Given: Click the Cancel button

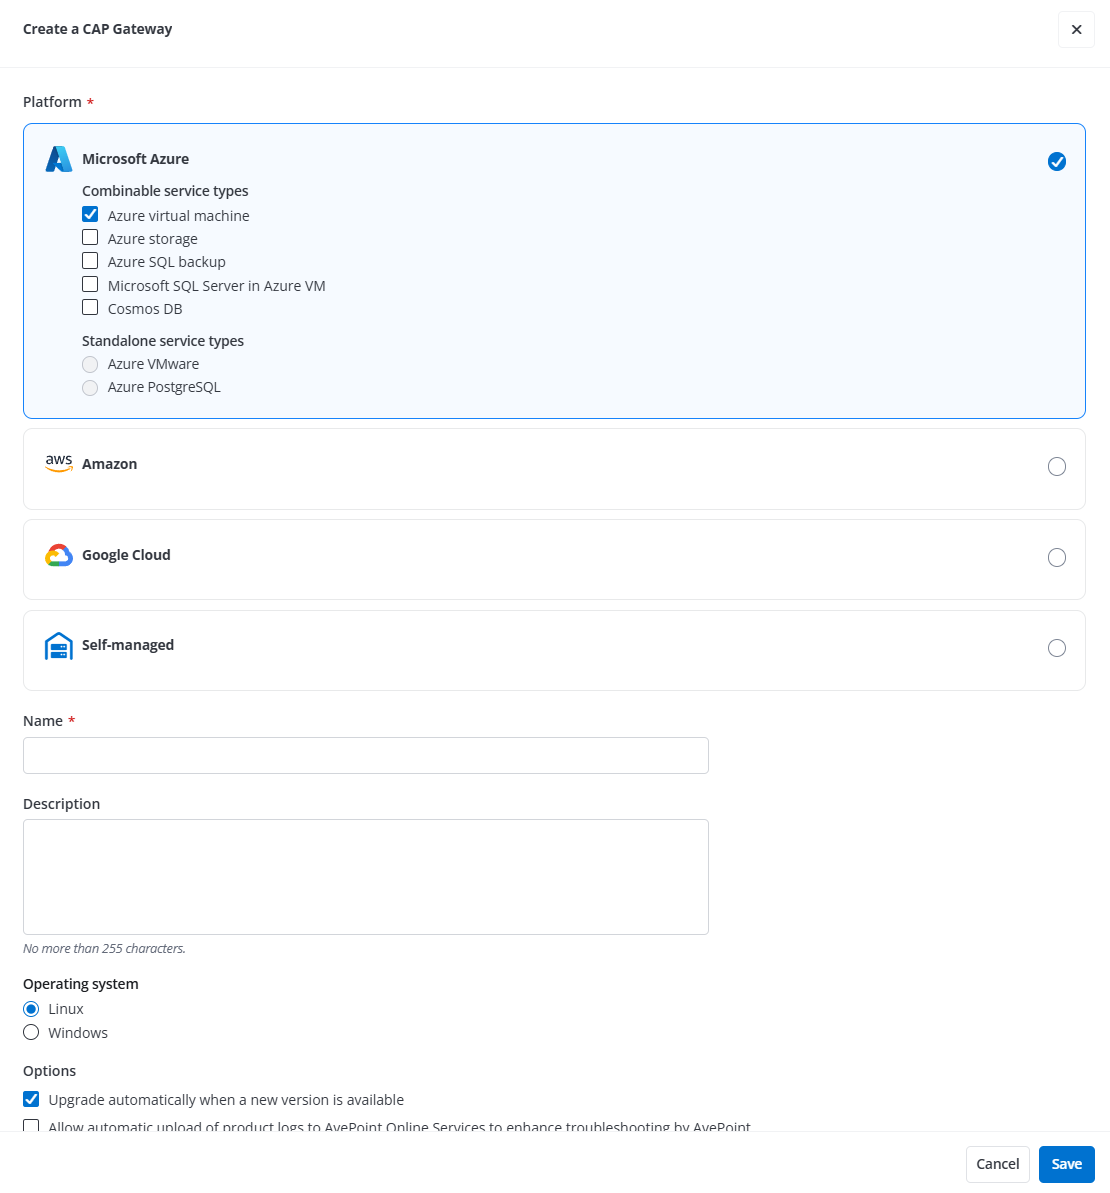Looking at the screenshot, I should click(997, 1164).
